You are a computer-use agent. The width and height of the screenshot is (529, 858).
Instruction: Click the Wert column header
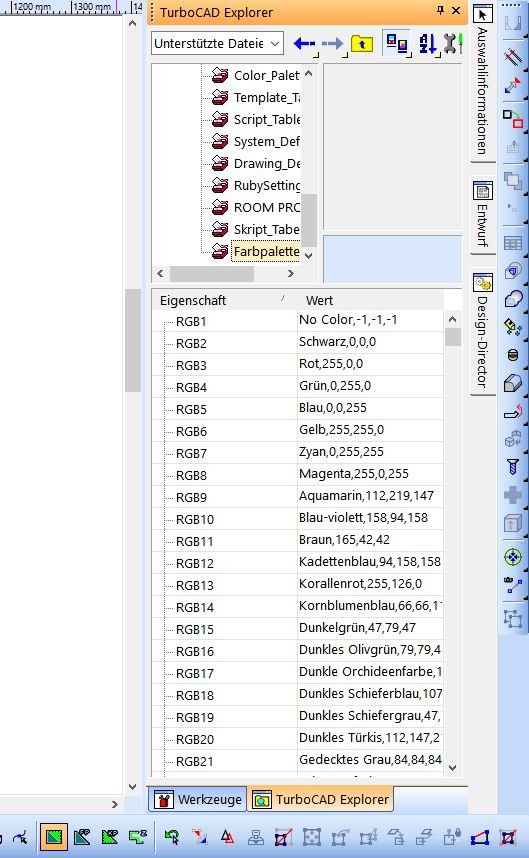(x=370, y=300)
